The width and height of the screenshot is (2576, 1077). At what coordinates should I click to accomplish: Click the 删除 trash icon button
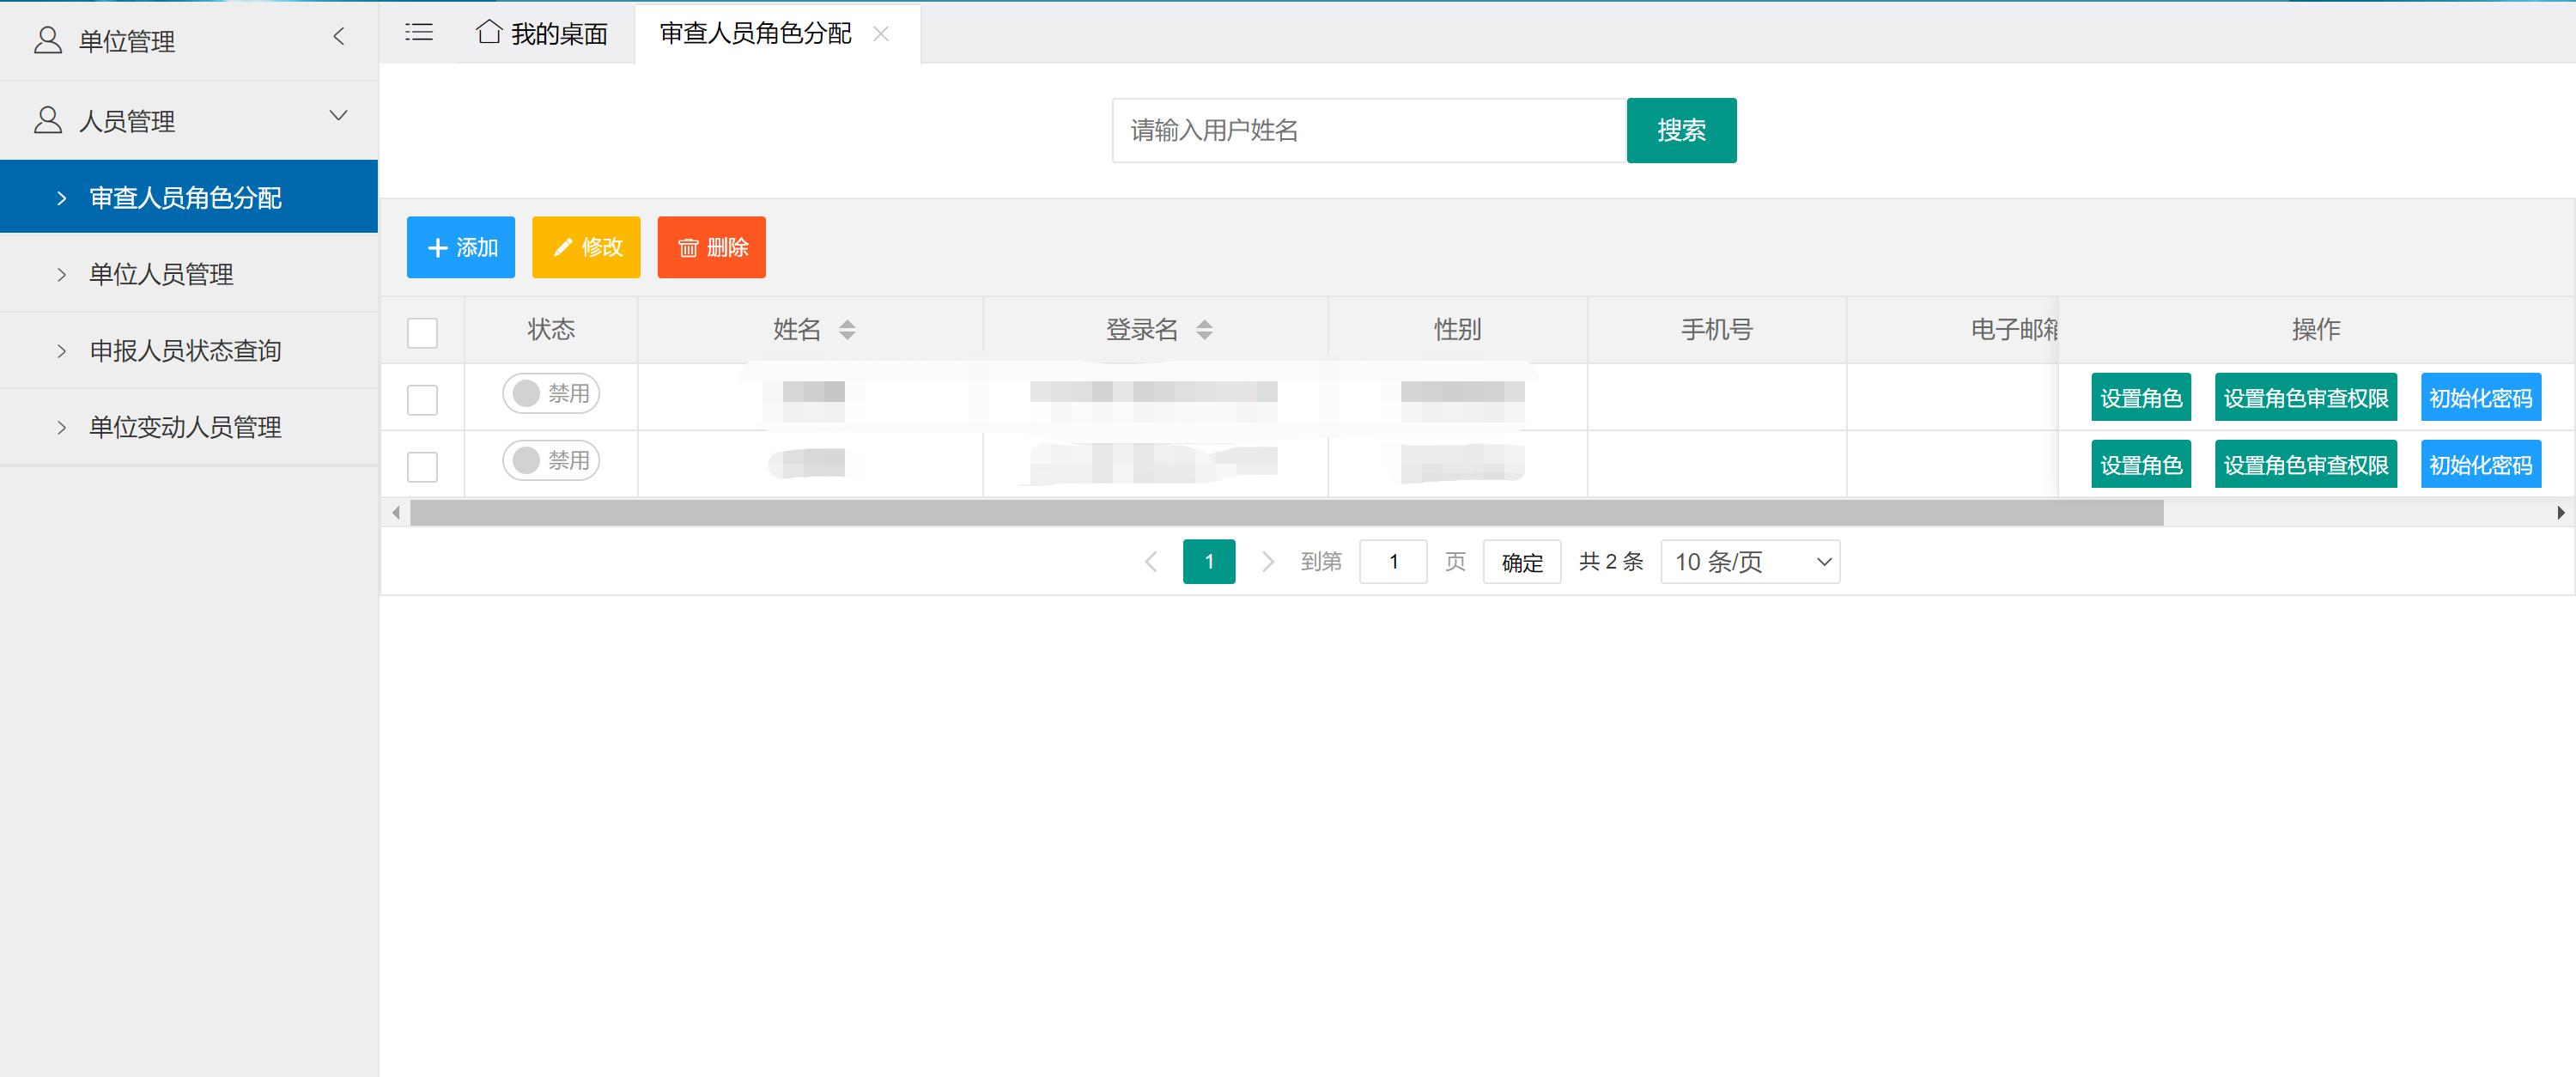coord(688,247)
